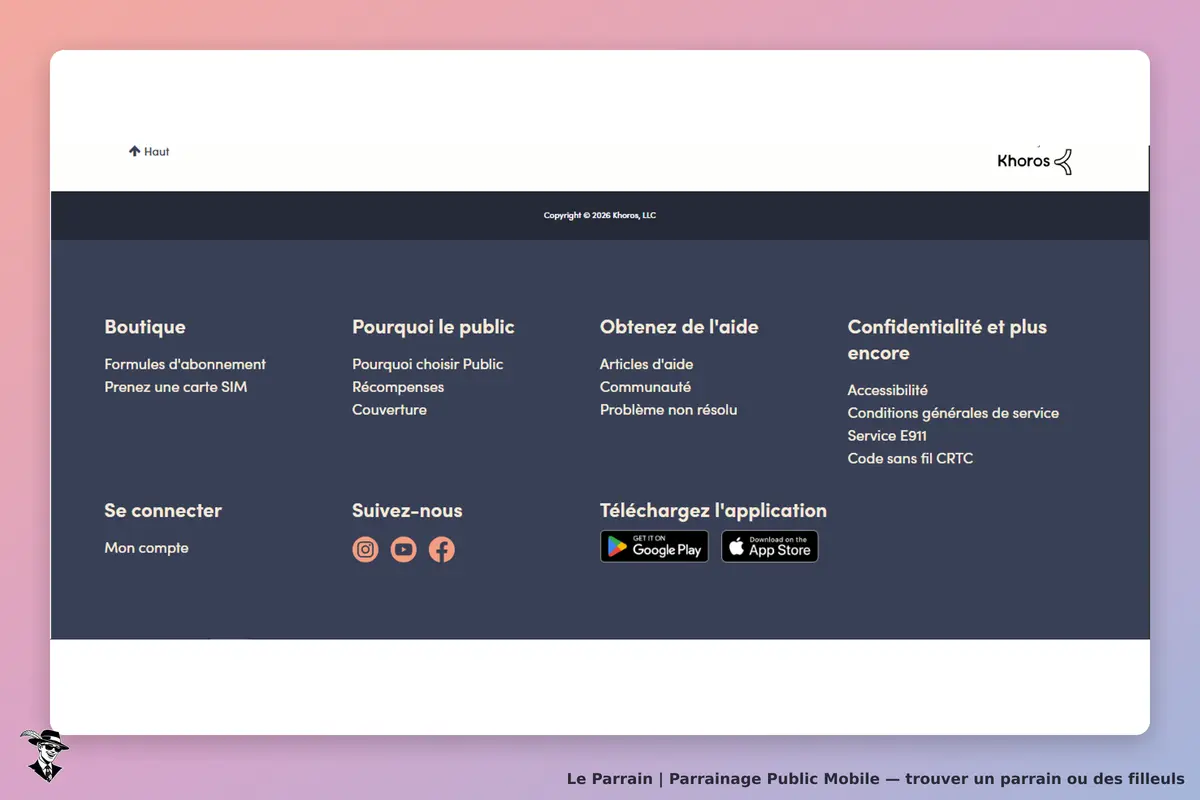Open Articles d'aide link

pos(646,364)
